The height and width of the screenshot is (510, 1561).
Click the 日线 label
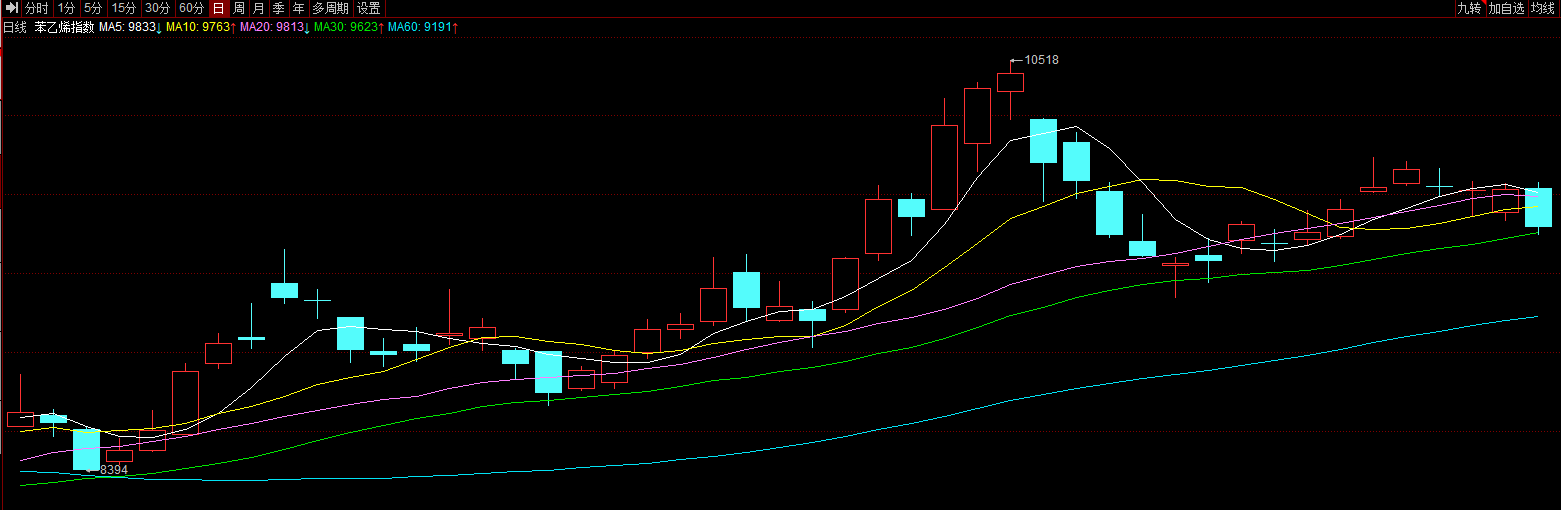tap(15, 27)
